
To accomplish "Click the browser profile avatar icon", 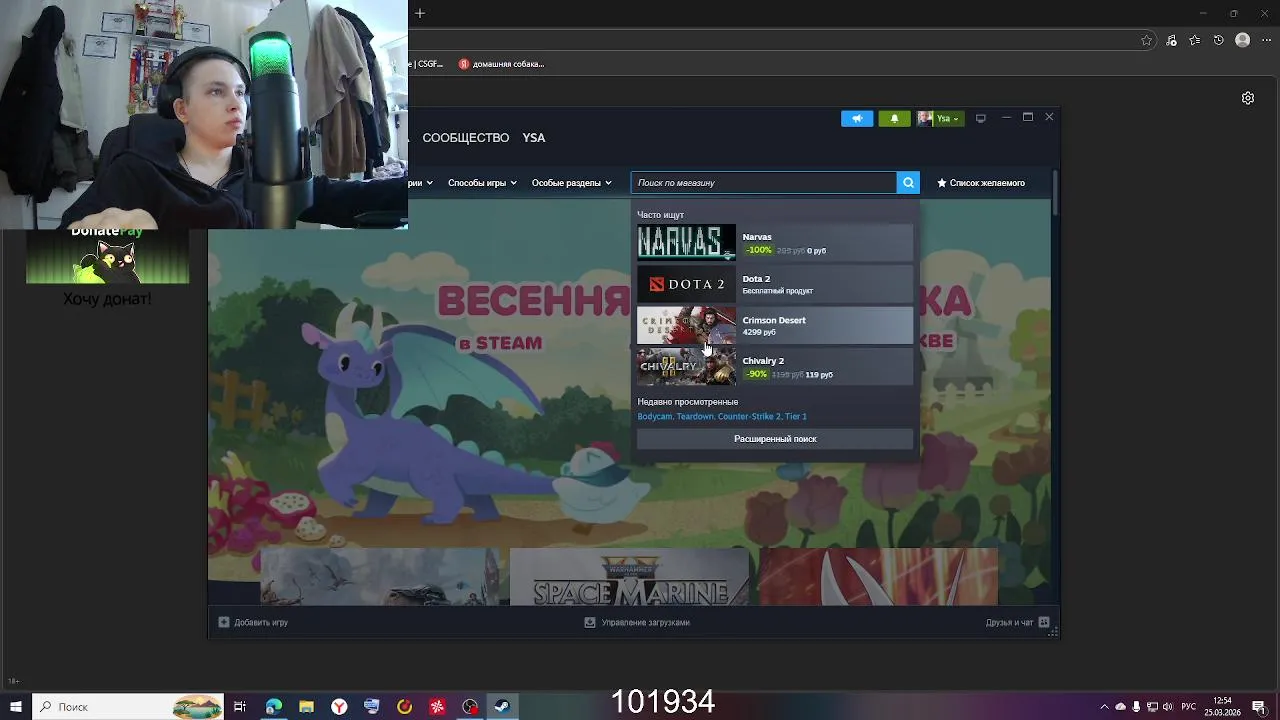I will point(1243,40).
